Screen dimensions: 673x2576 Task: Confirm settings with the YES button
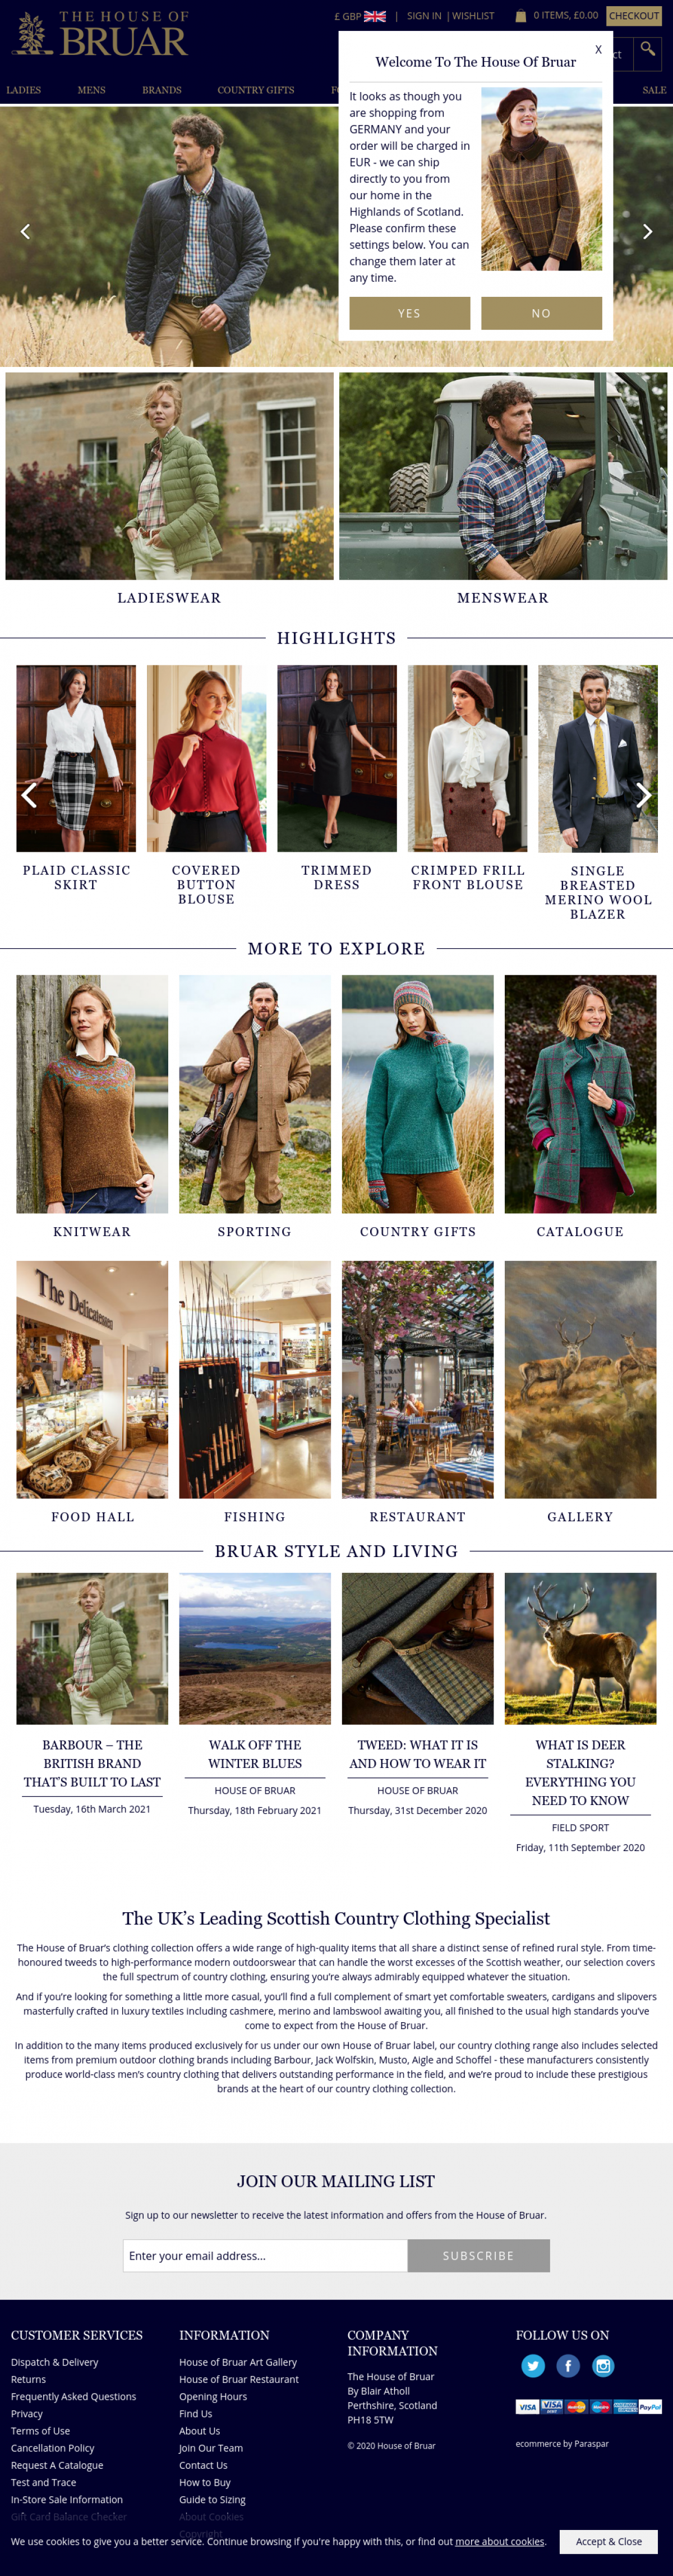pos(410,313)
